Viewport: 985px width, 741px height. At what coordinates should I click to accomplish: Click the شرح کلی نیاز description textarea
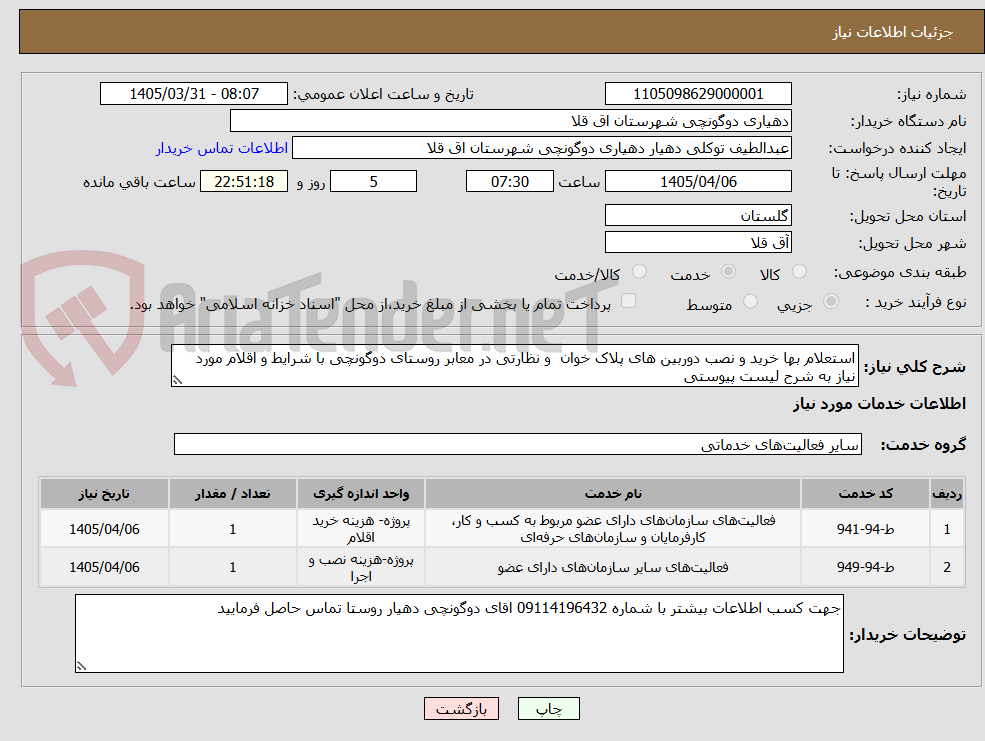pos(514,365)
